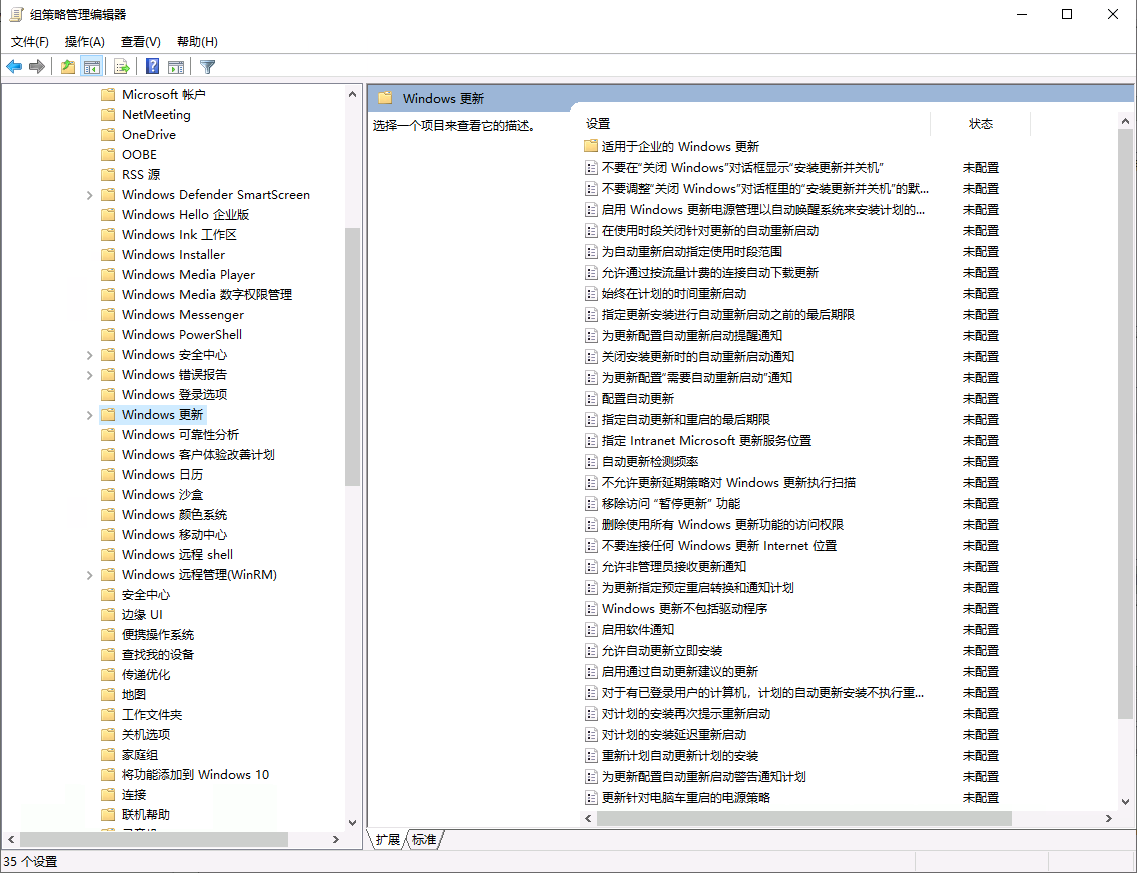Toggle Show/Hide Action Pane icon
The image size is (1137, 873).
point(175,67)
